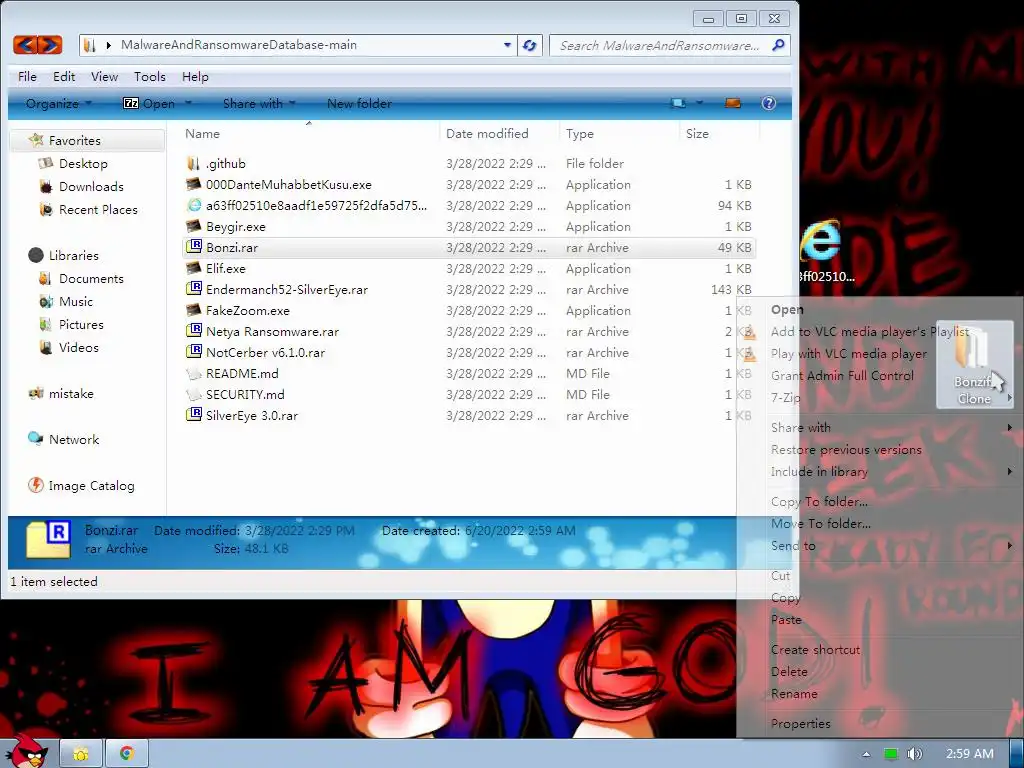
Task: Click the a63ff02510e8 application icon in list
Action: click(193, 205)
